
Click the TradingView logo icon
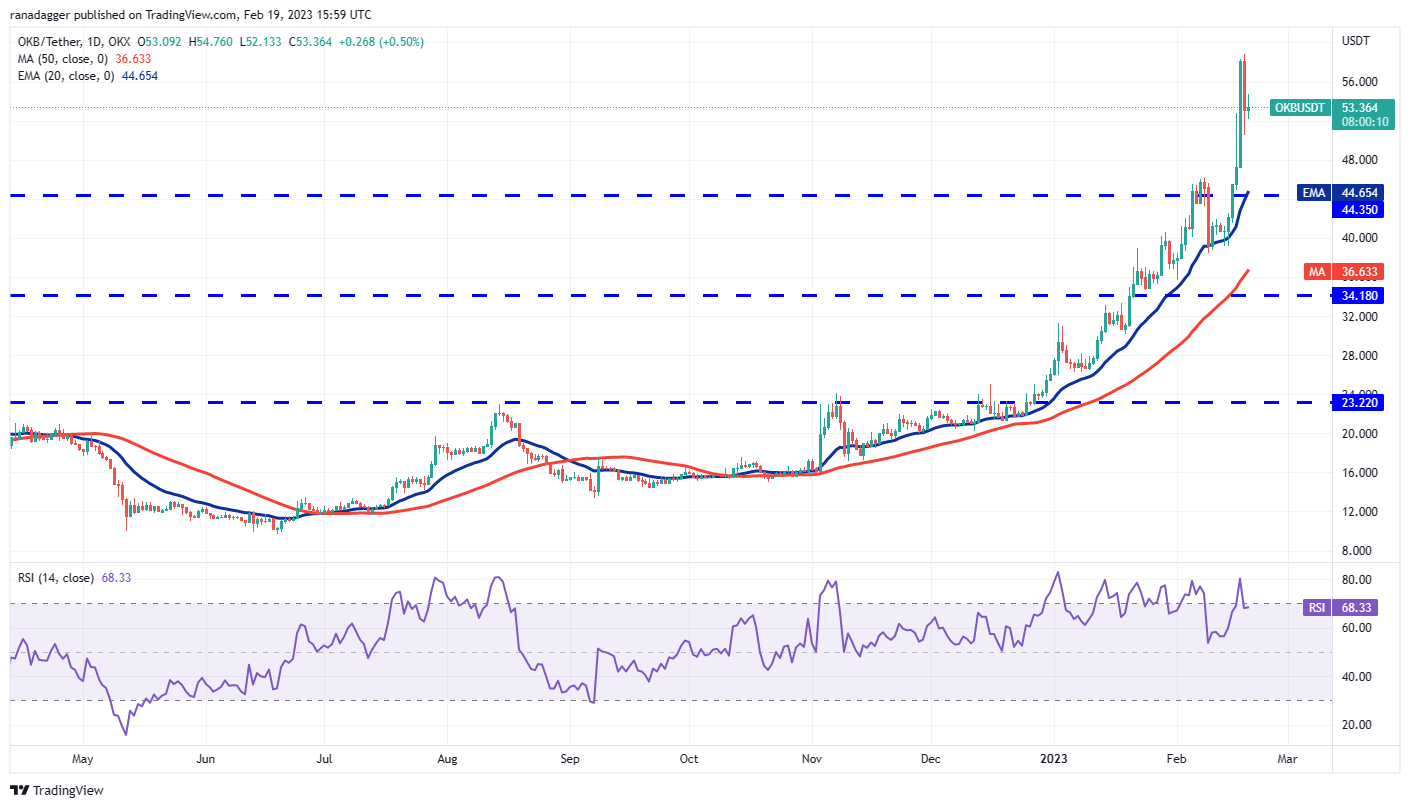[x=19, y=790]
